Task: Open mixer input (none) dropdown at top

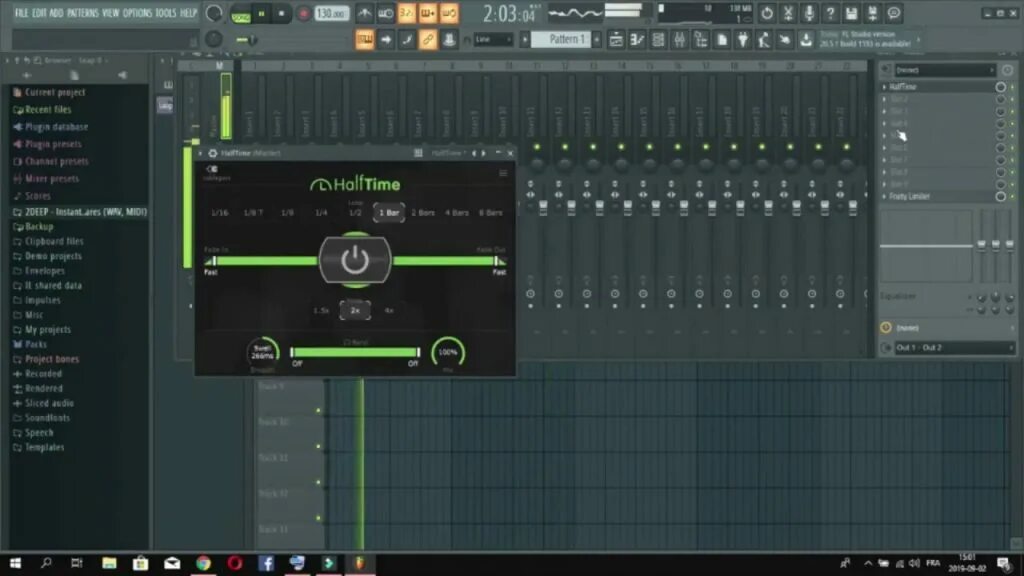Action: pos(945,70)
